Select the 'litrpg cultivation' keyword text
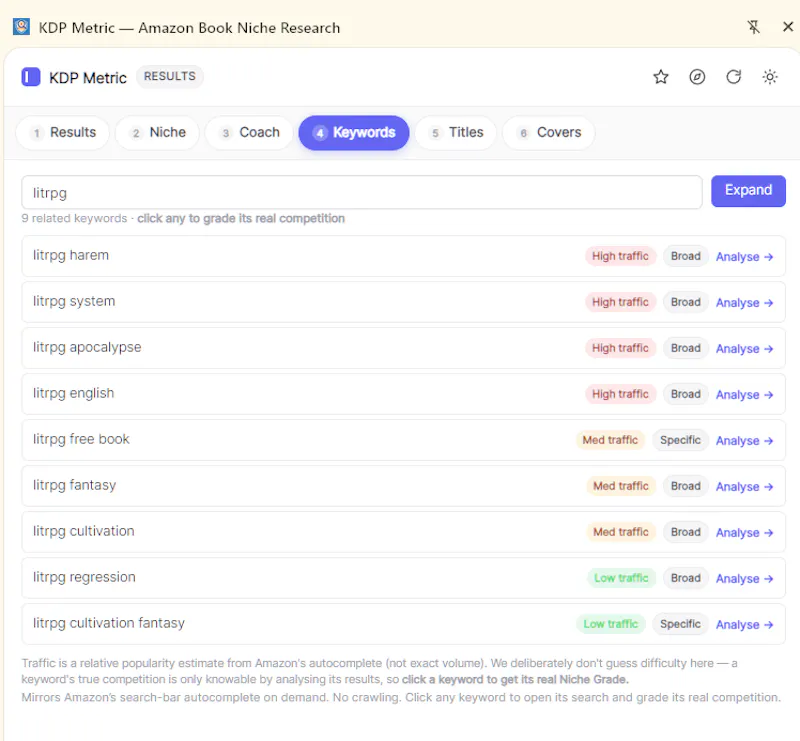This screenshot has height=741, width=800. click(84, 531)
